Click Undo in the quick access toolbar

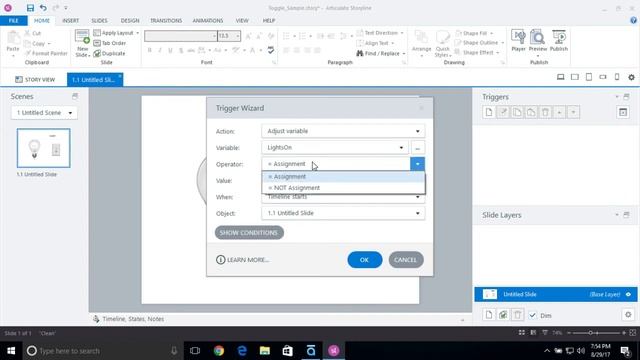(43, 8)
